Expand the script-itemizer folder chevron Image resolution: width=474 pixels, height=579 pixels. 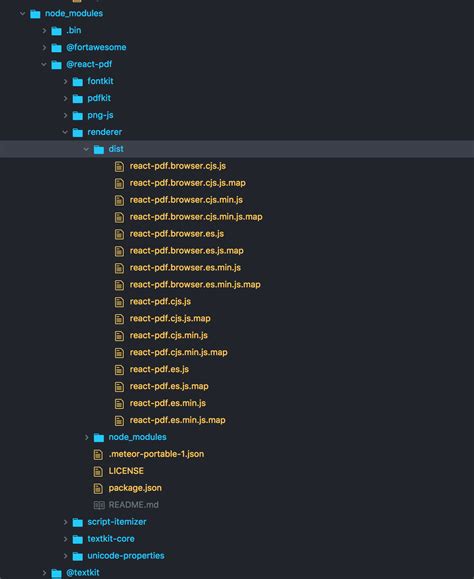point(65,522)
